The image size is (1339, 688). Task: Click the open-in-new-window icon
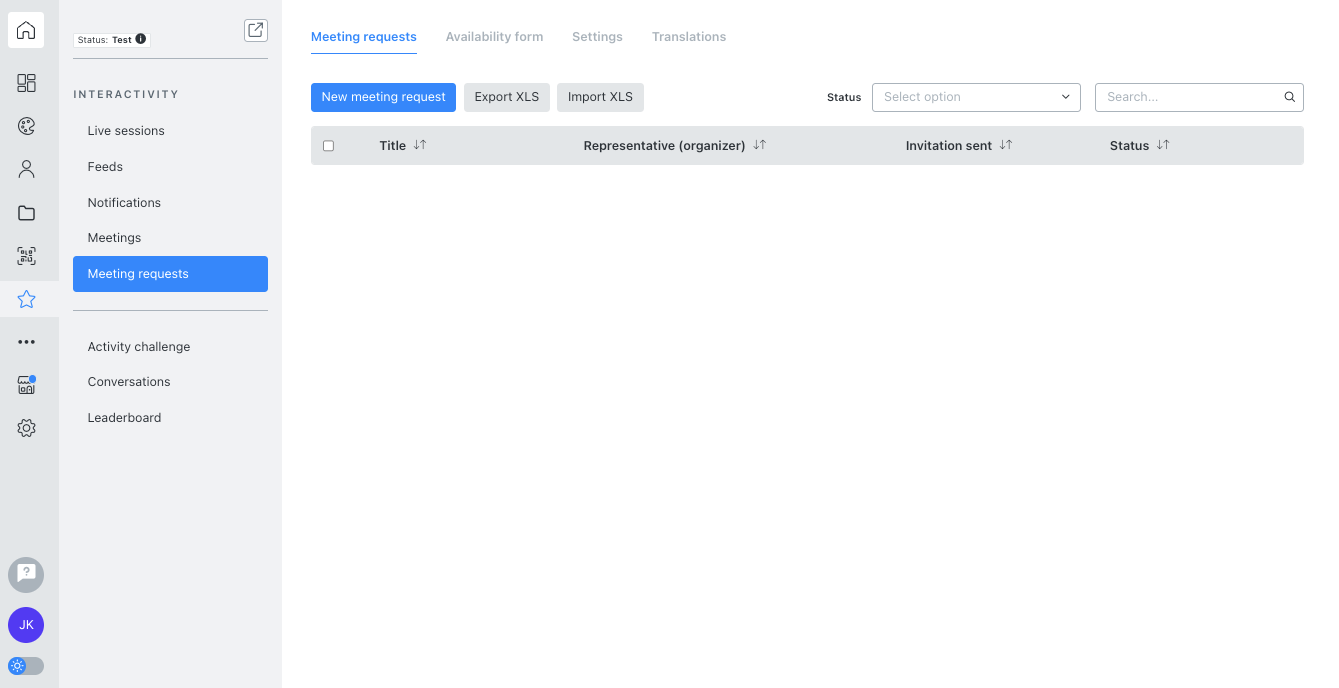tap(256, 30)
